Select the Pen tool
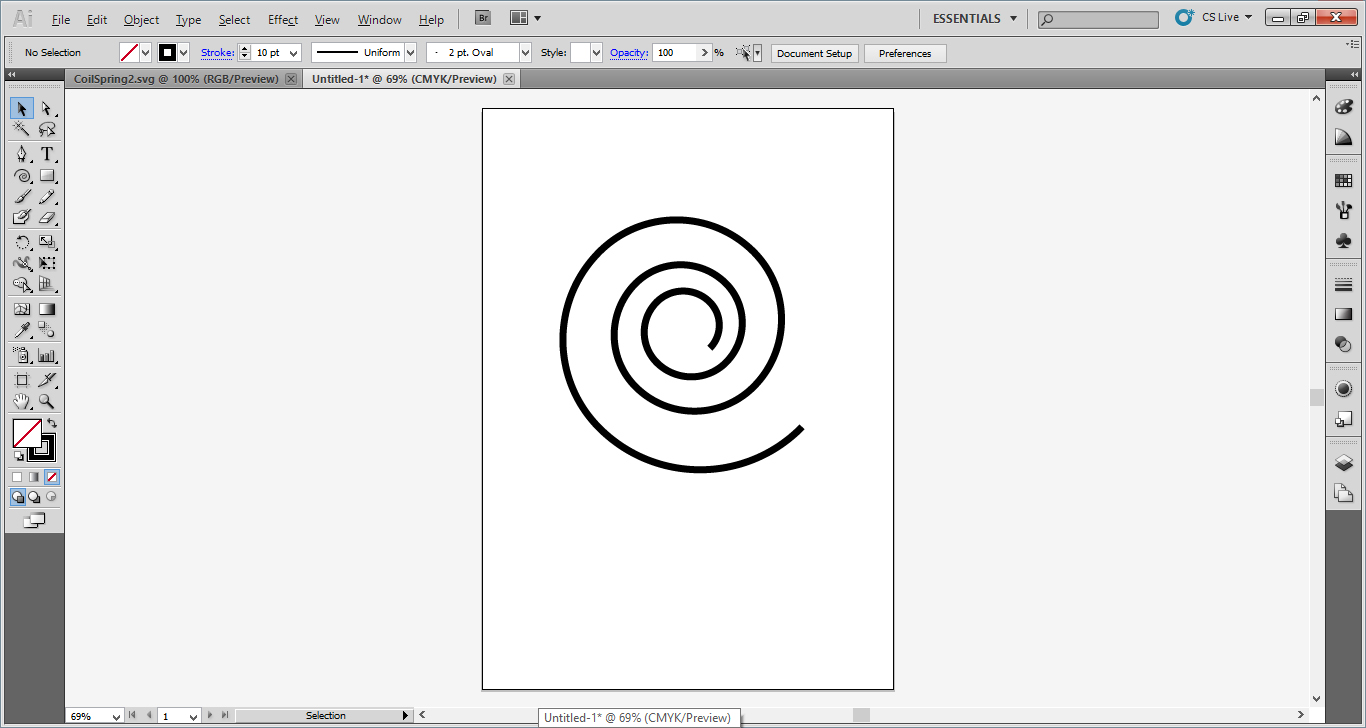 point(22,154)
